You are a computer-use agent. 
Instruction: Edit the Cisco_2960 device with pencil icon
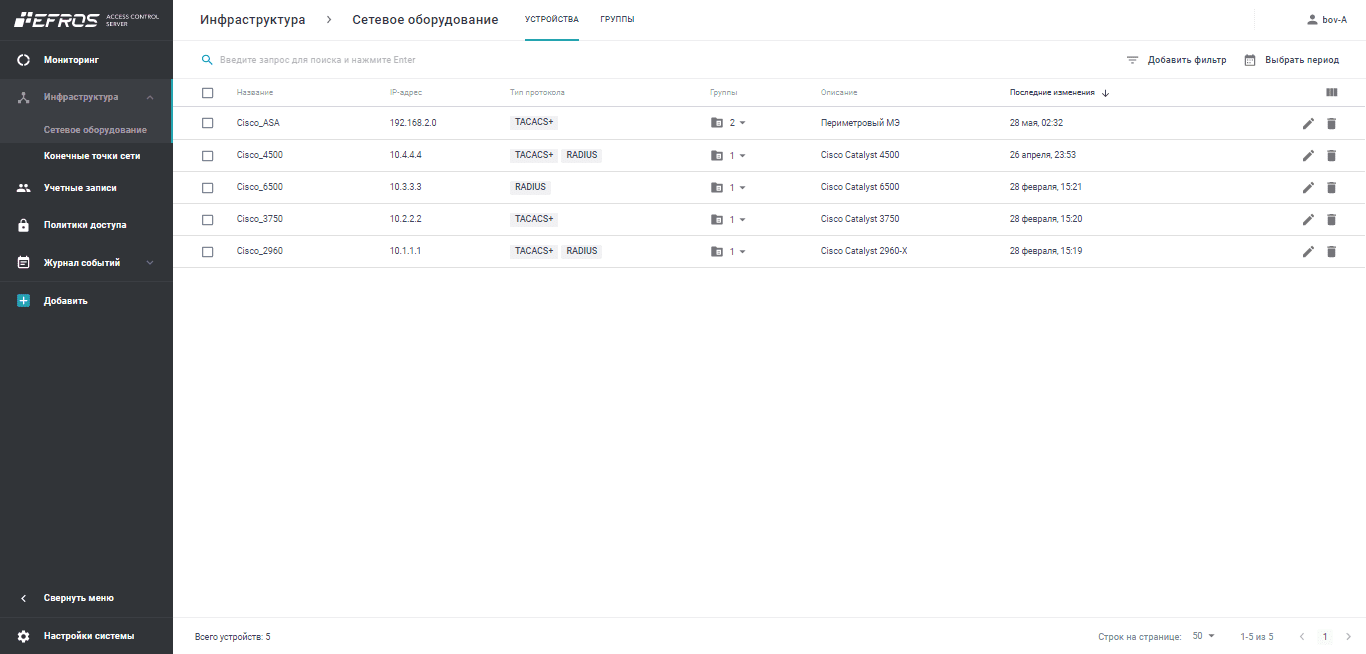[x=1308, y=251]
